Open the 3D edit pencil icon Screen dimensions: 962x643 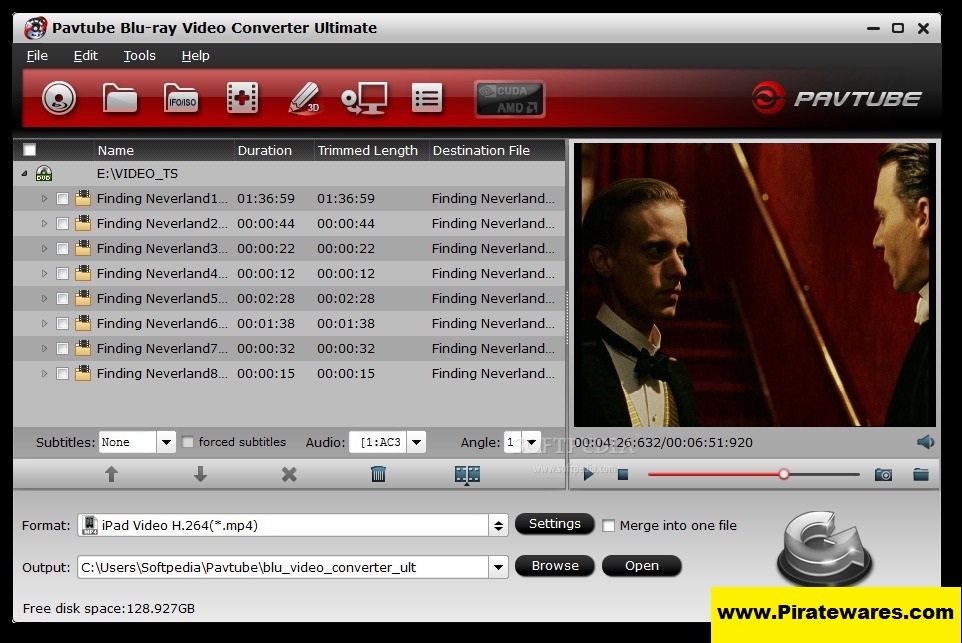pyautogui.click(x=303, y=98)
